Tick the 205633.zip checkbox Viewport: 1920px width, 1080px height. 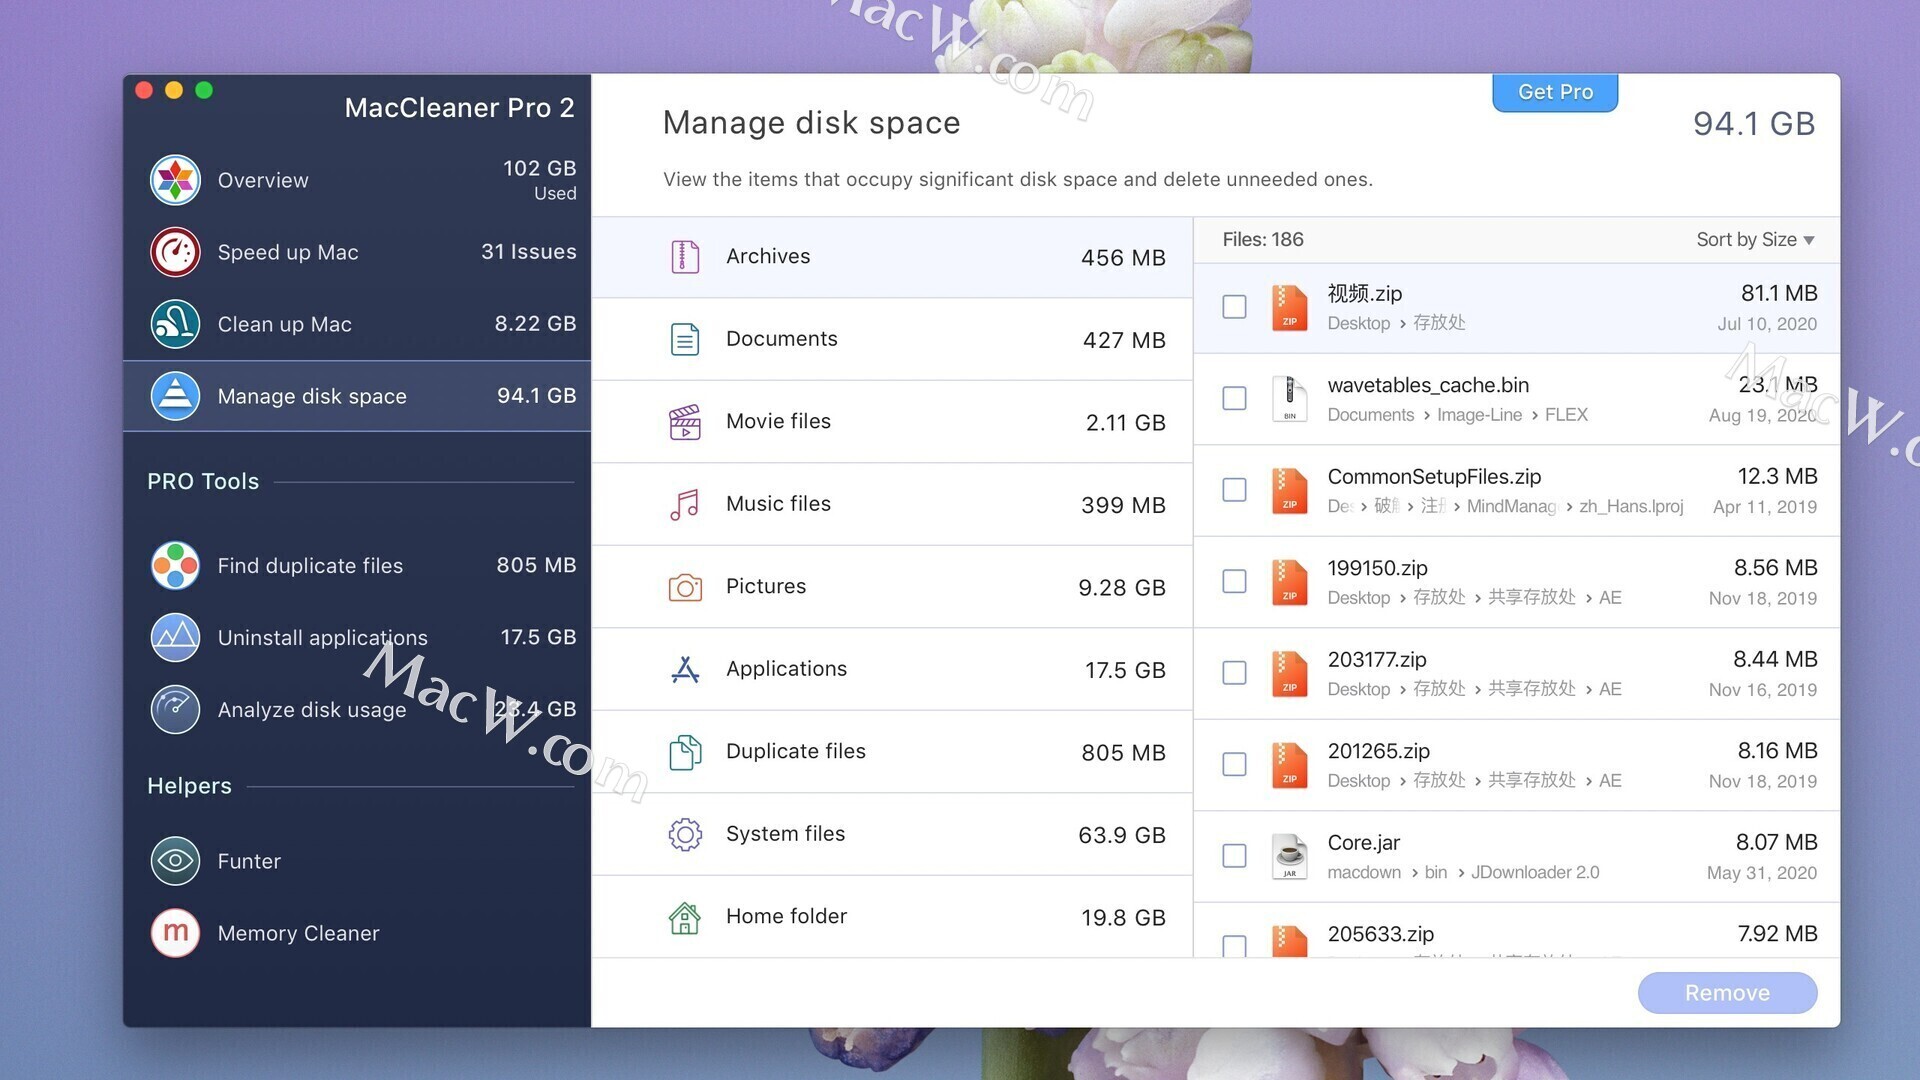coord(1234,946)
